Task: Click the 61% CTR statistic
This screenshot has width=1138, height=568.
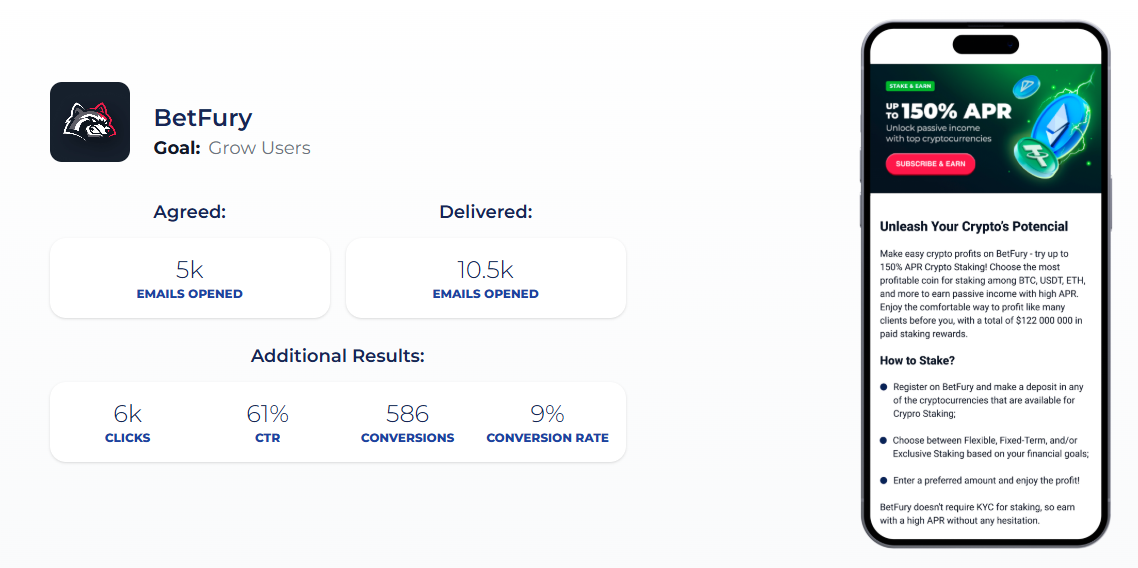Action: (267, 422)
